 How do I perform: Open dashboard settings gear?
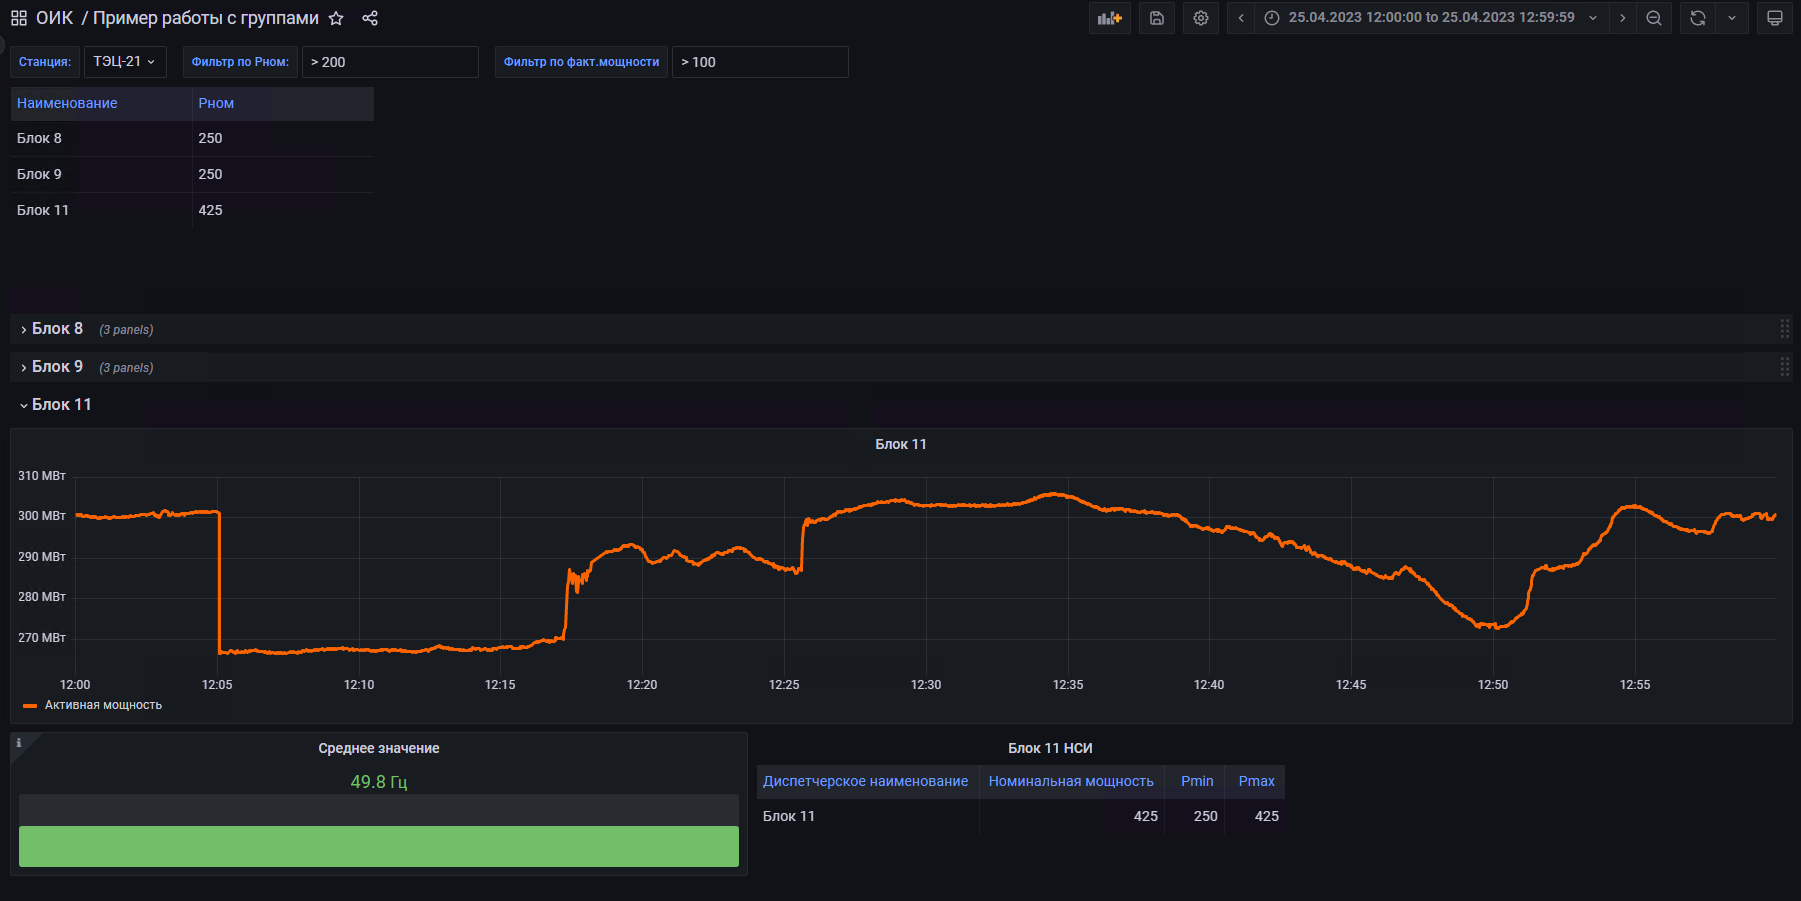click(x=1200, y=18)
